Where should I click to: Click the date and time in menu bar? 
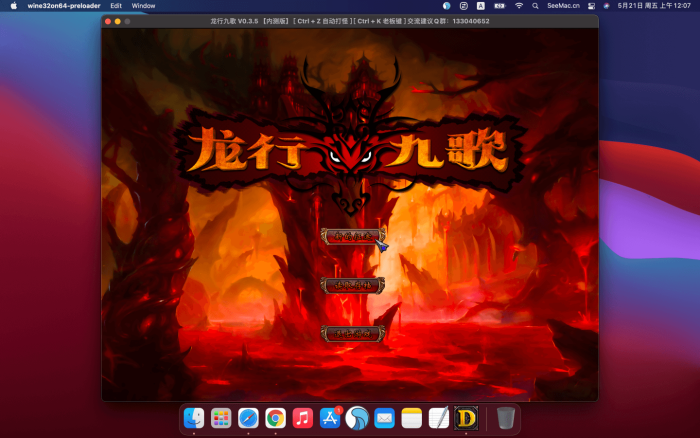point(655,5)
